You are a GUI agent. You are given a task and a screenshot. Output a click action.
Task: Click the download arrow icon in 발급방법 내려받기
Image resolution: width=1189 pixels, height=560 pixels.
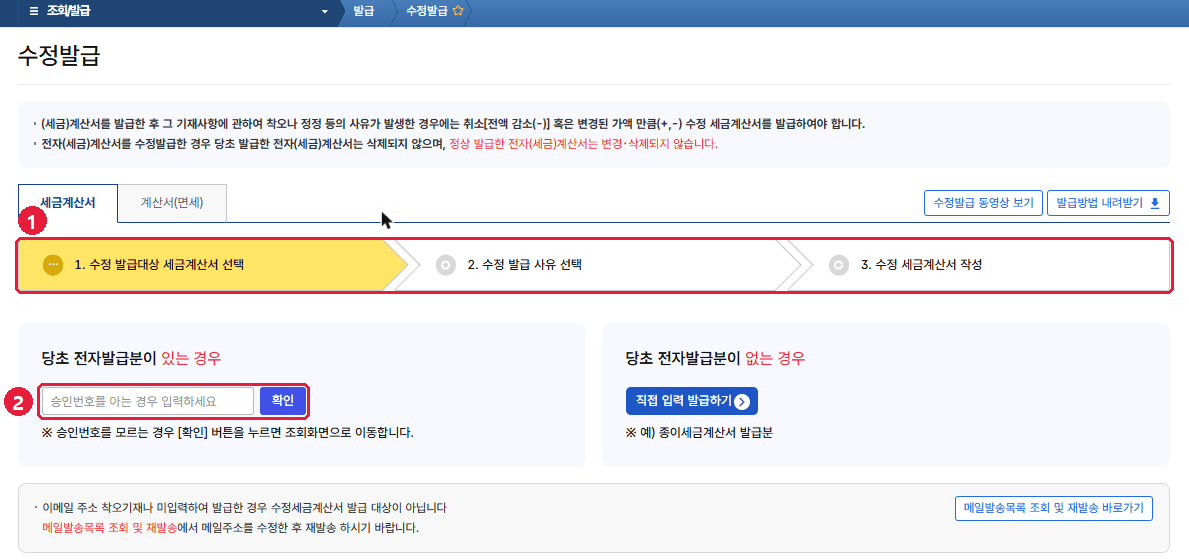(1155, 203)
